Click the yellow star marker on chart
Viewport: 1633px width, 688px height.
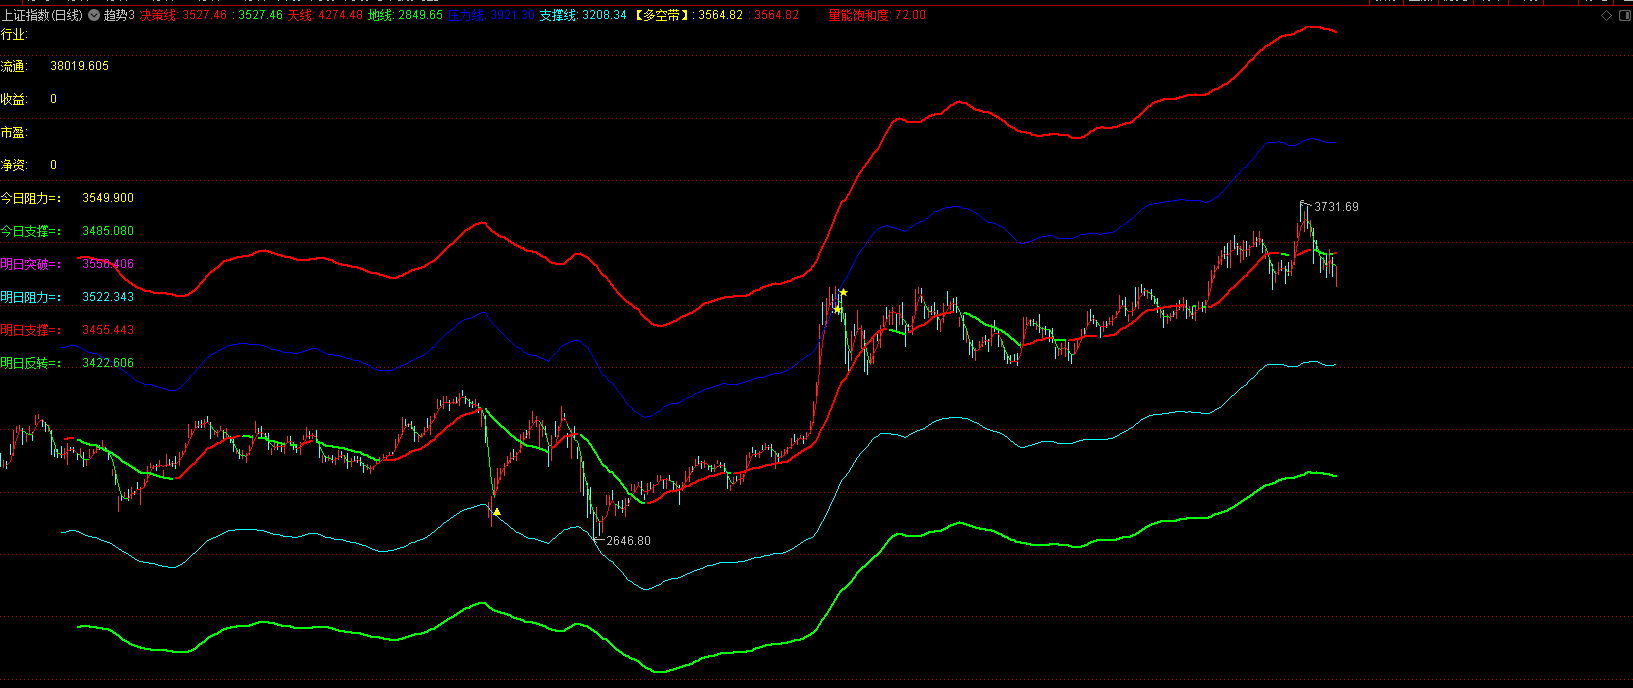point(843,292)
